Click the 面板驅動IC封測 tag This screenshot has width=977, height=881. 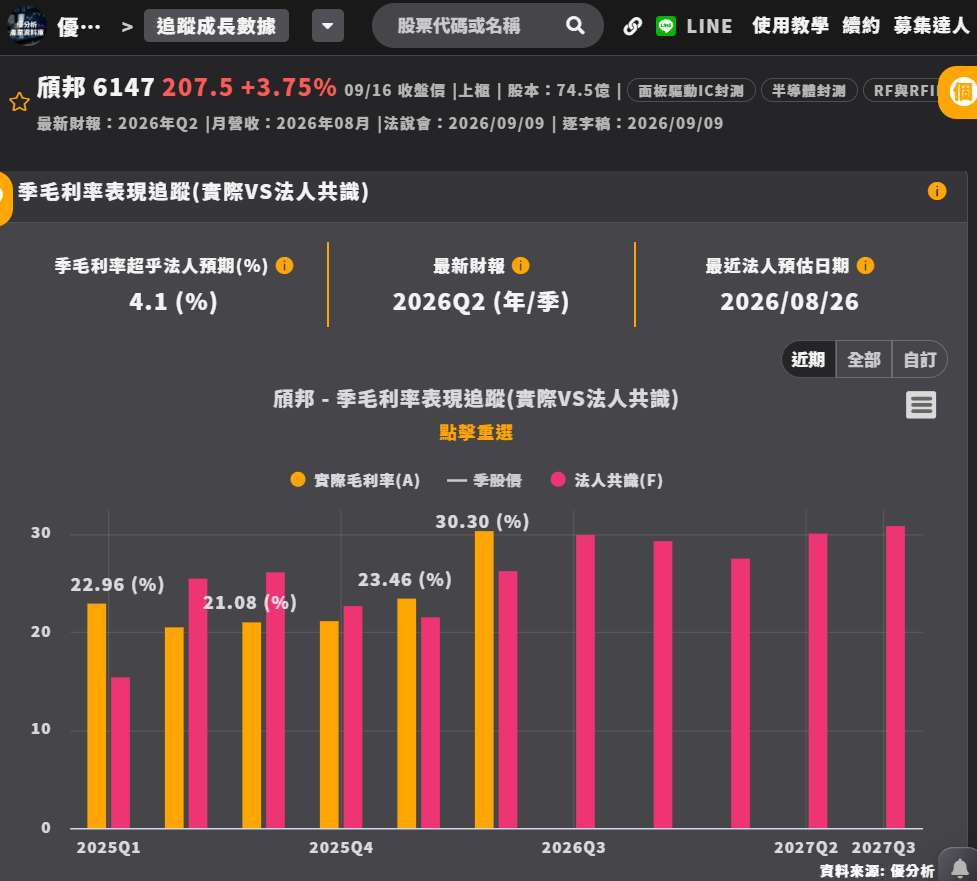(691, 91)
